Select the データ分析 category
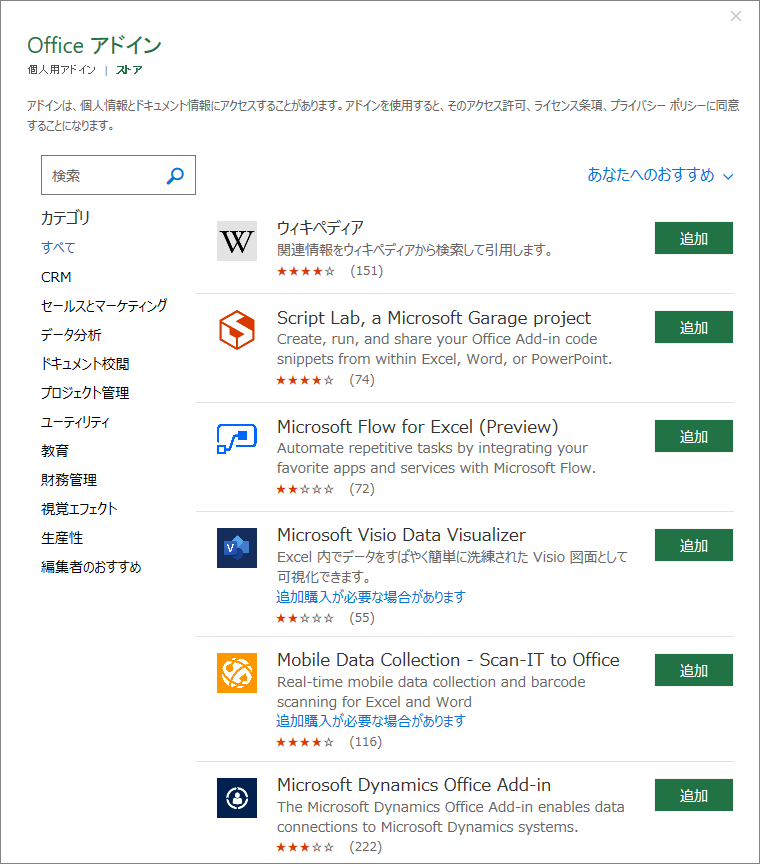The width and height of the screenshot is (760, 864). coord(71,334)
